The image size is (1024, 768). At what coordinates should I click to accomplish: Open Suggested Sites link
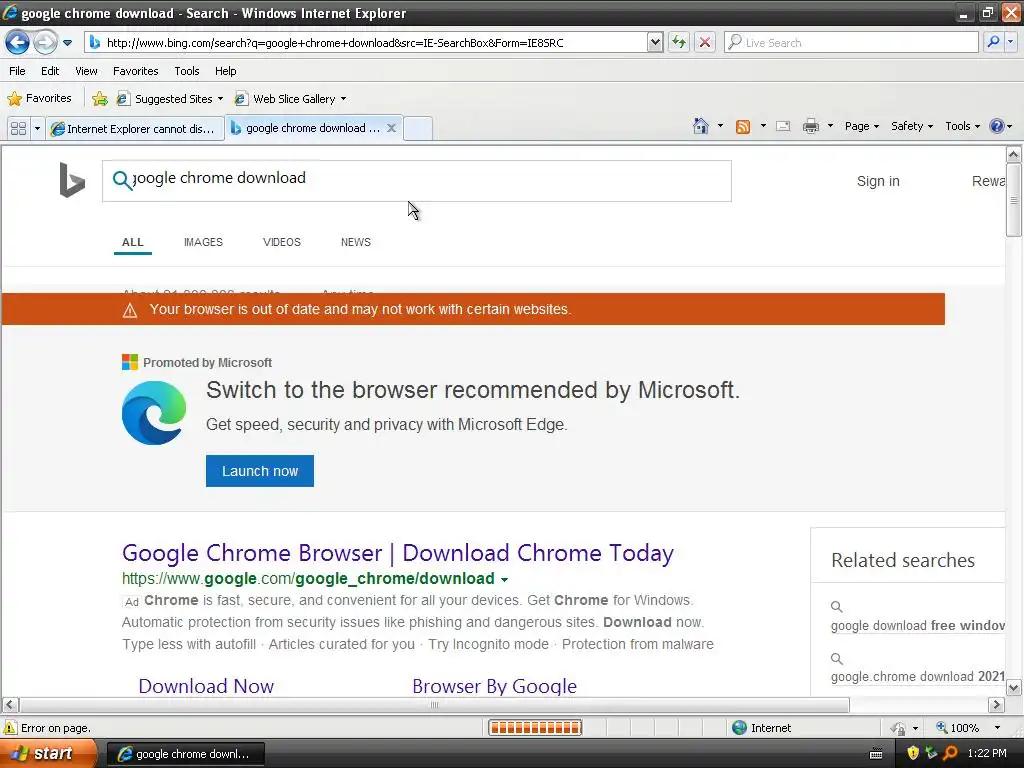169,99
